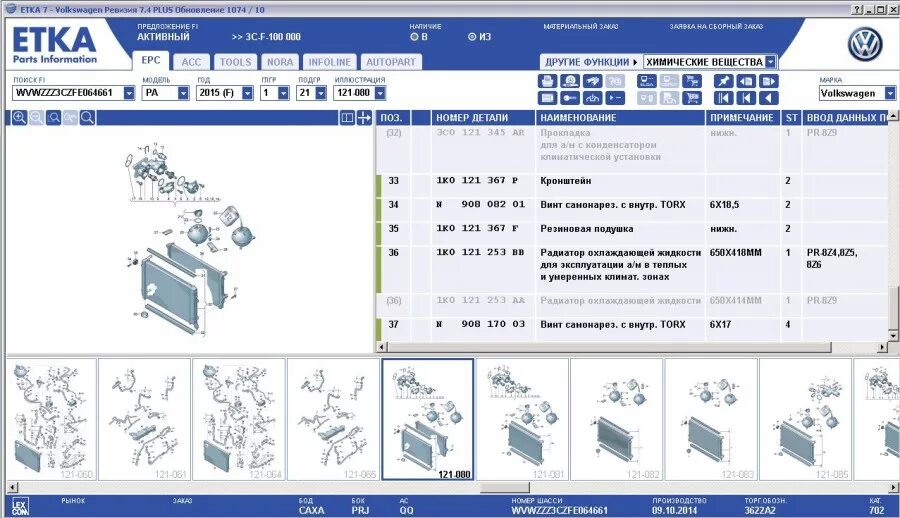900x518 pixels.
Task: Click the VIN search input field
Action: coord(68,93)
